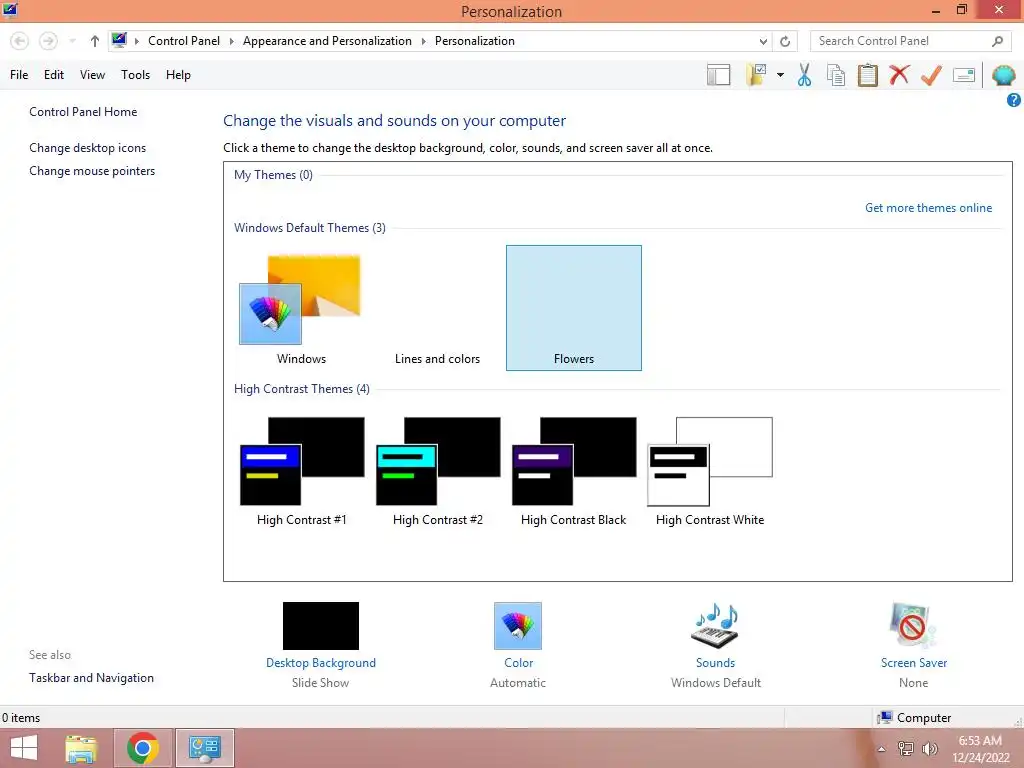Click High Contrast Themes (4) header
This screenshot has width=1024, height=768.
coord(302,389)
